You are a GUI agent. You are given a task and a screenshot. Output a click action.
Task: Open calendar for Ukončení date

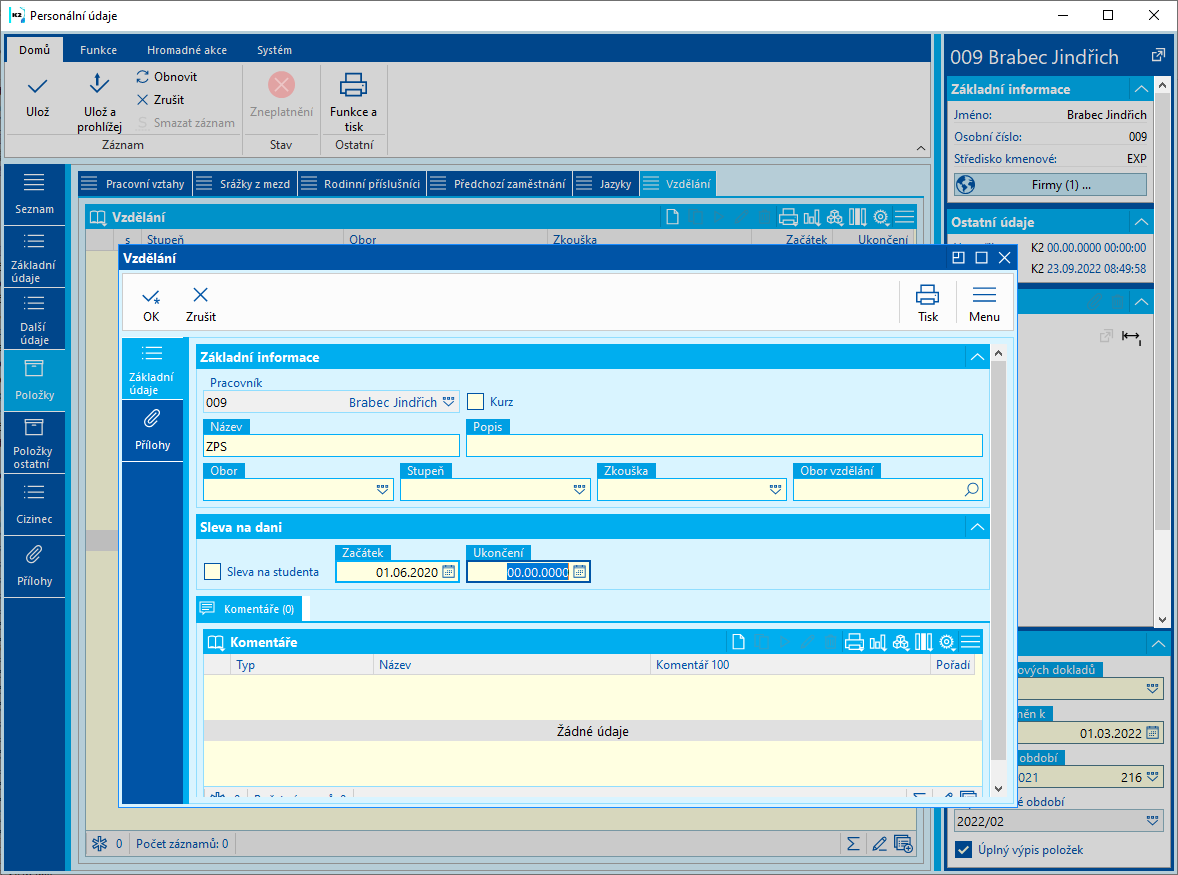coord(579,572)
